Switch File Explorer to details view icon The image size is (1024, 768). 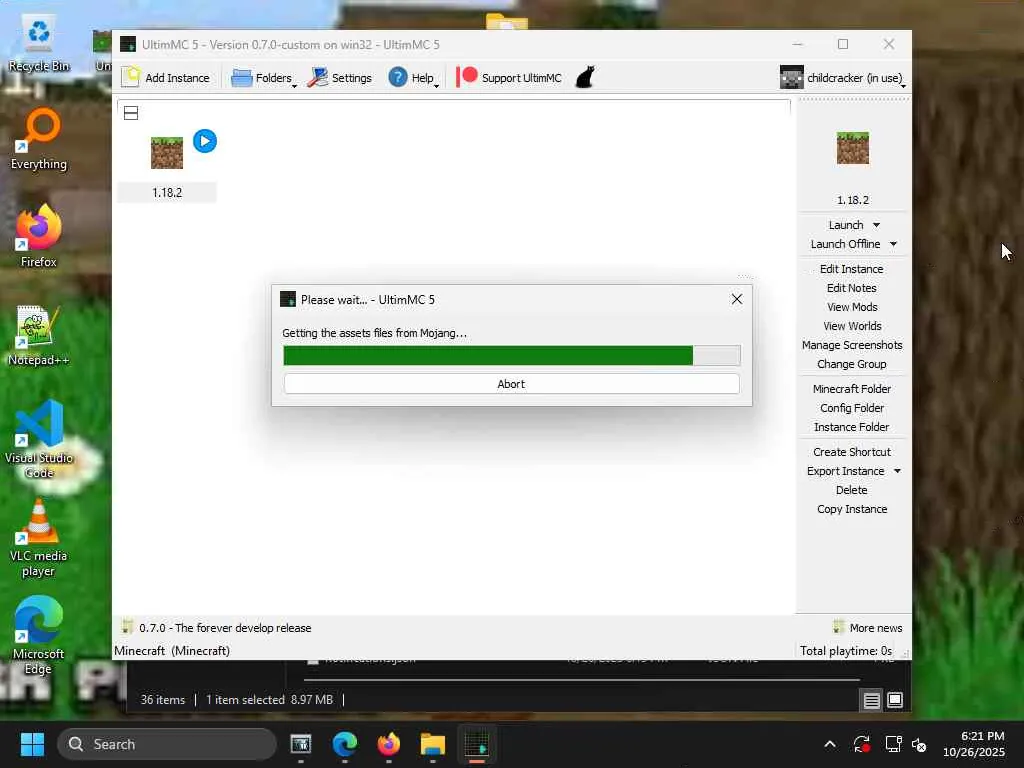(871, 701)
